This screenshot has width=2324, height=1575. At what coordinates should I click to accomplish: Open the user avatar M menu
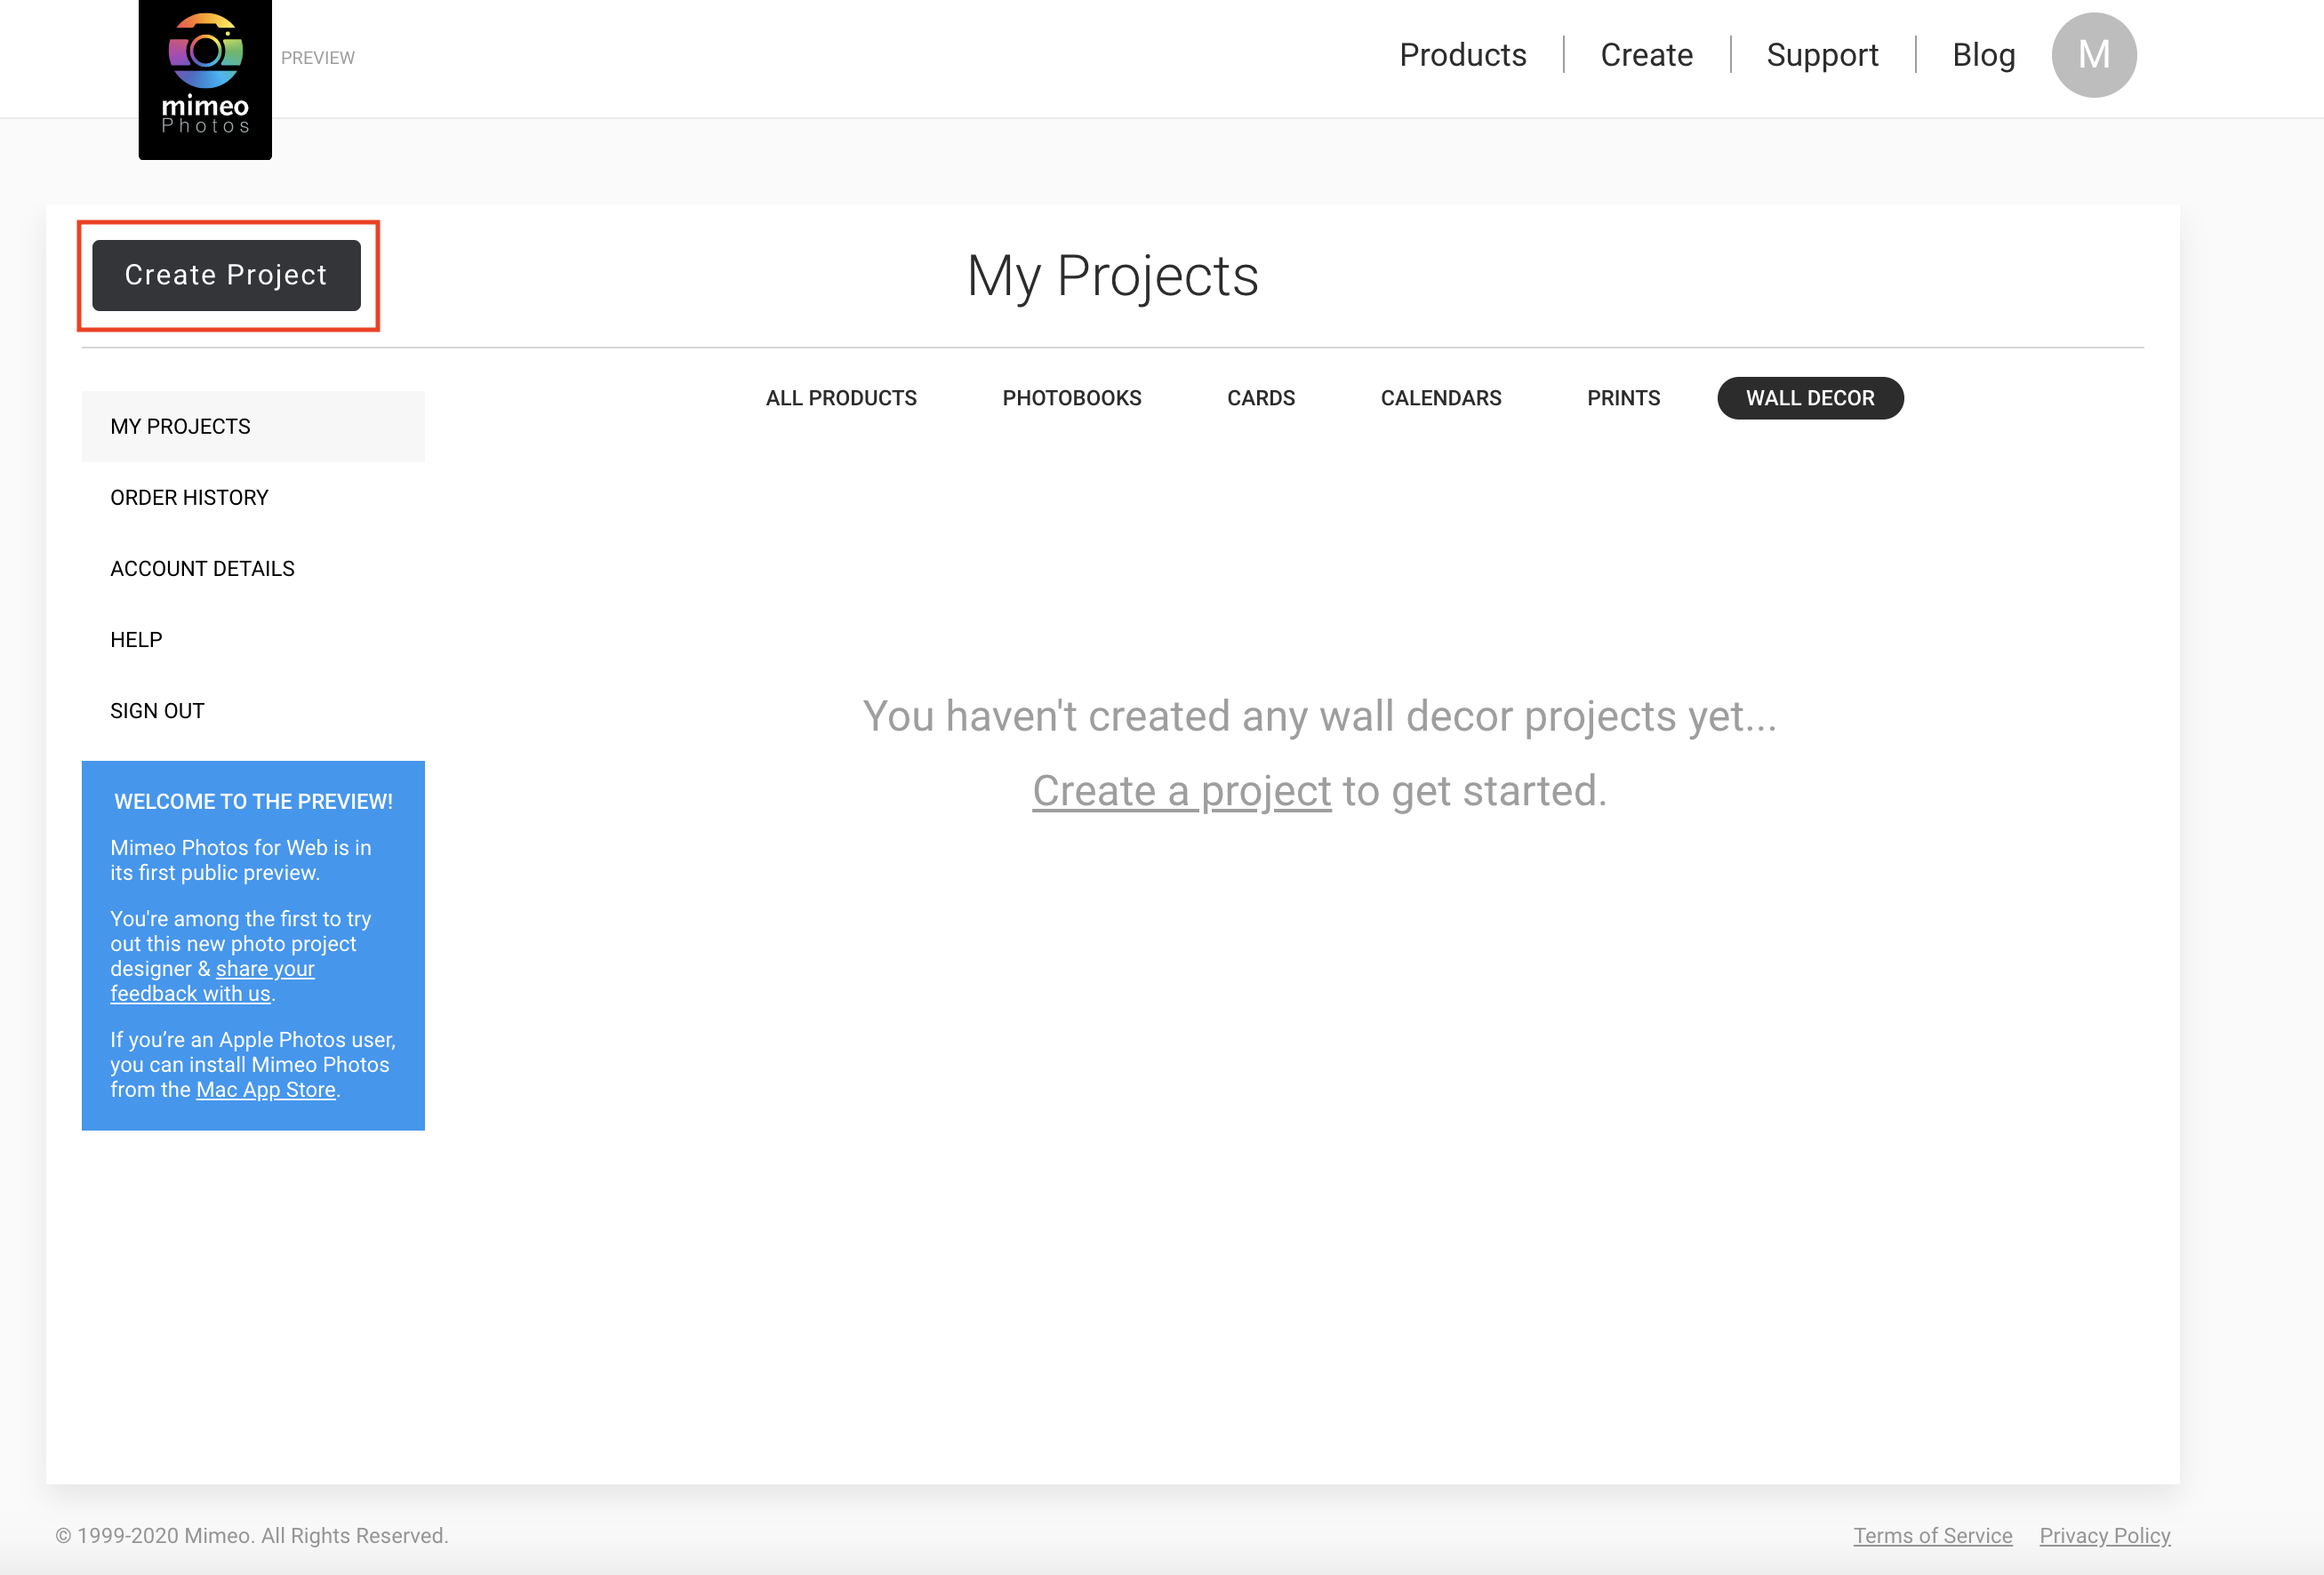2093,55
